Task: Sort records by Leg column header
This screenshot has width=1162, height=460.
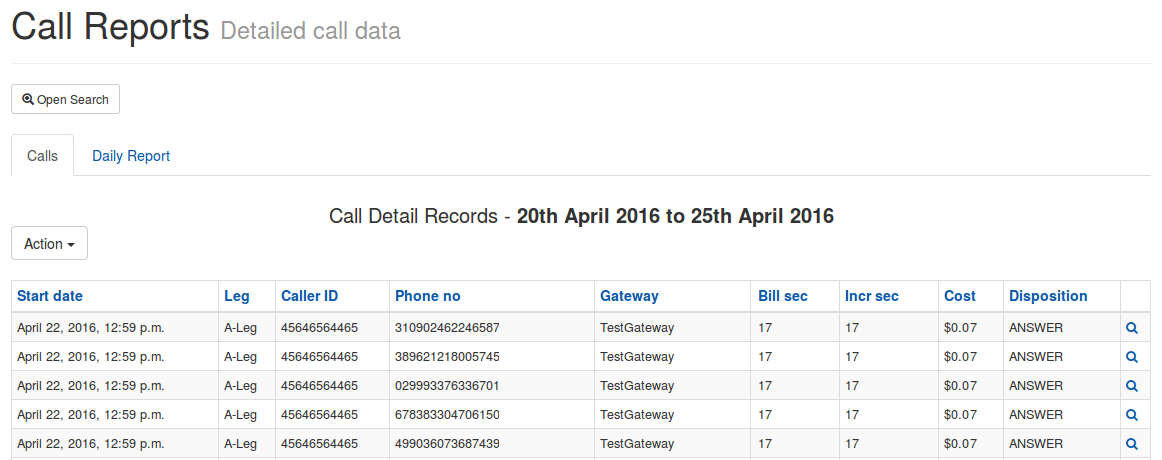Action: 237,296
